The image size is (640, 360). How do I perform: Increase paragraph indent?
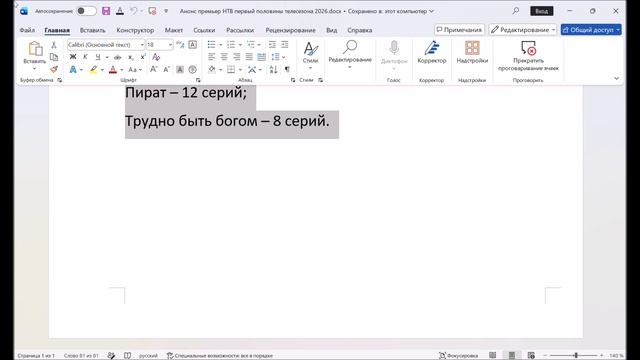tap(285, 44)
